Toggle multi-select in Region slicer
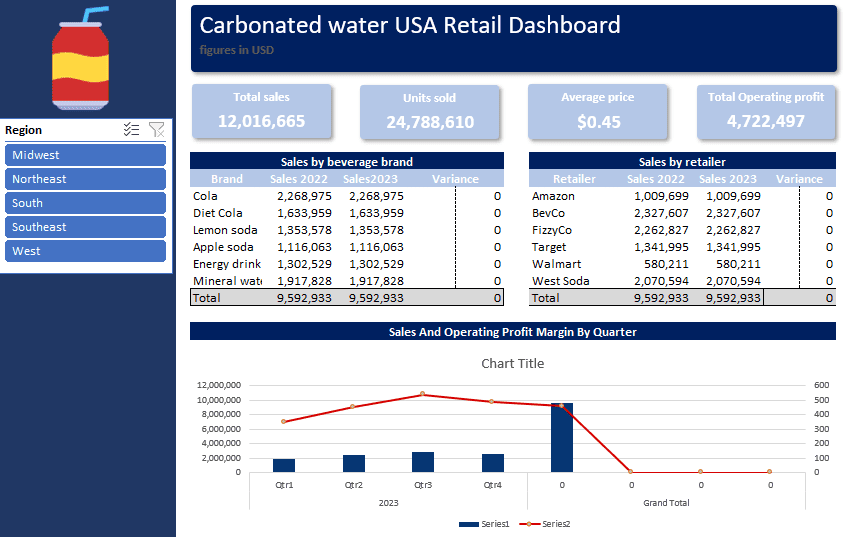The image size is (845, 537). click(x=131, y=129)
